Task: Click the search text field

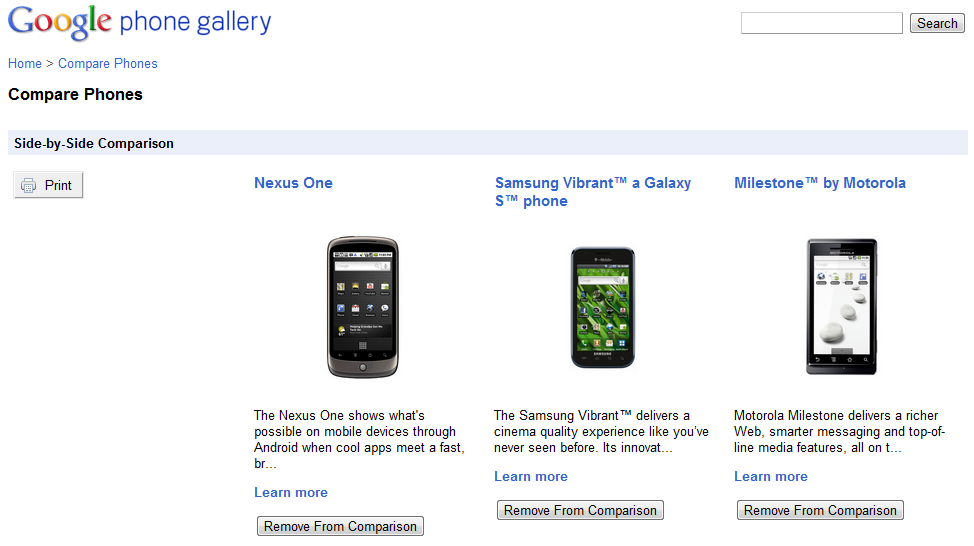Action: tap(822, 23)
